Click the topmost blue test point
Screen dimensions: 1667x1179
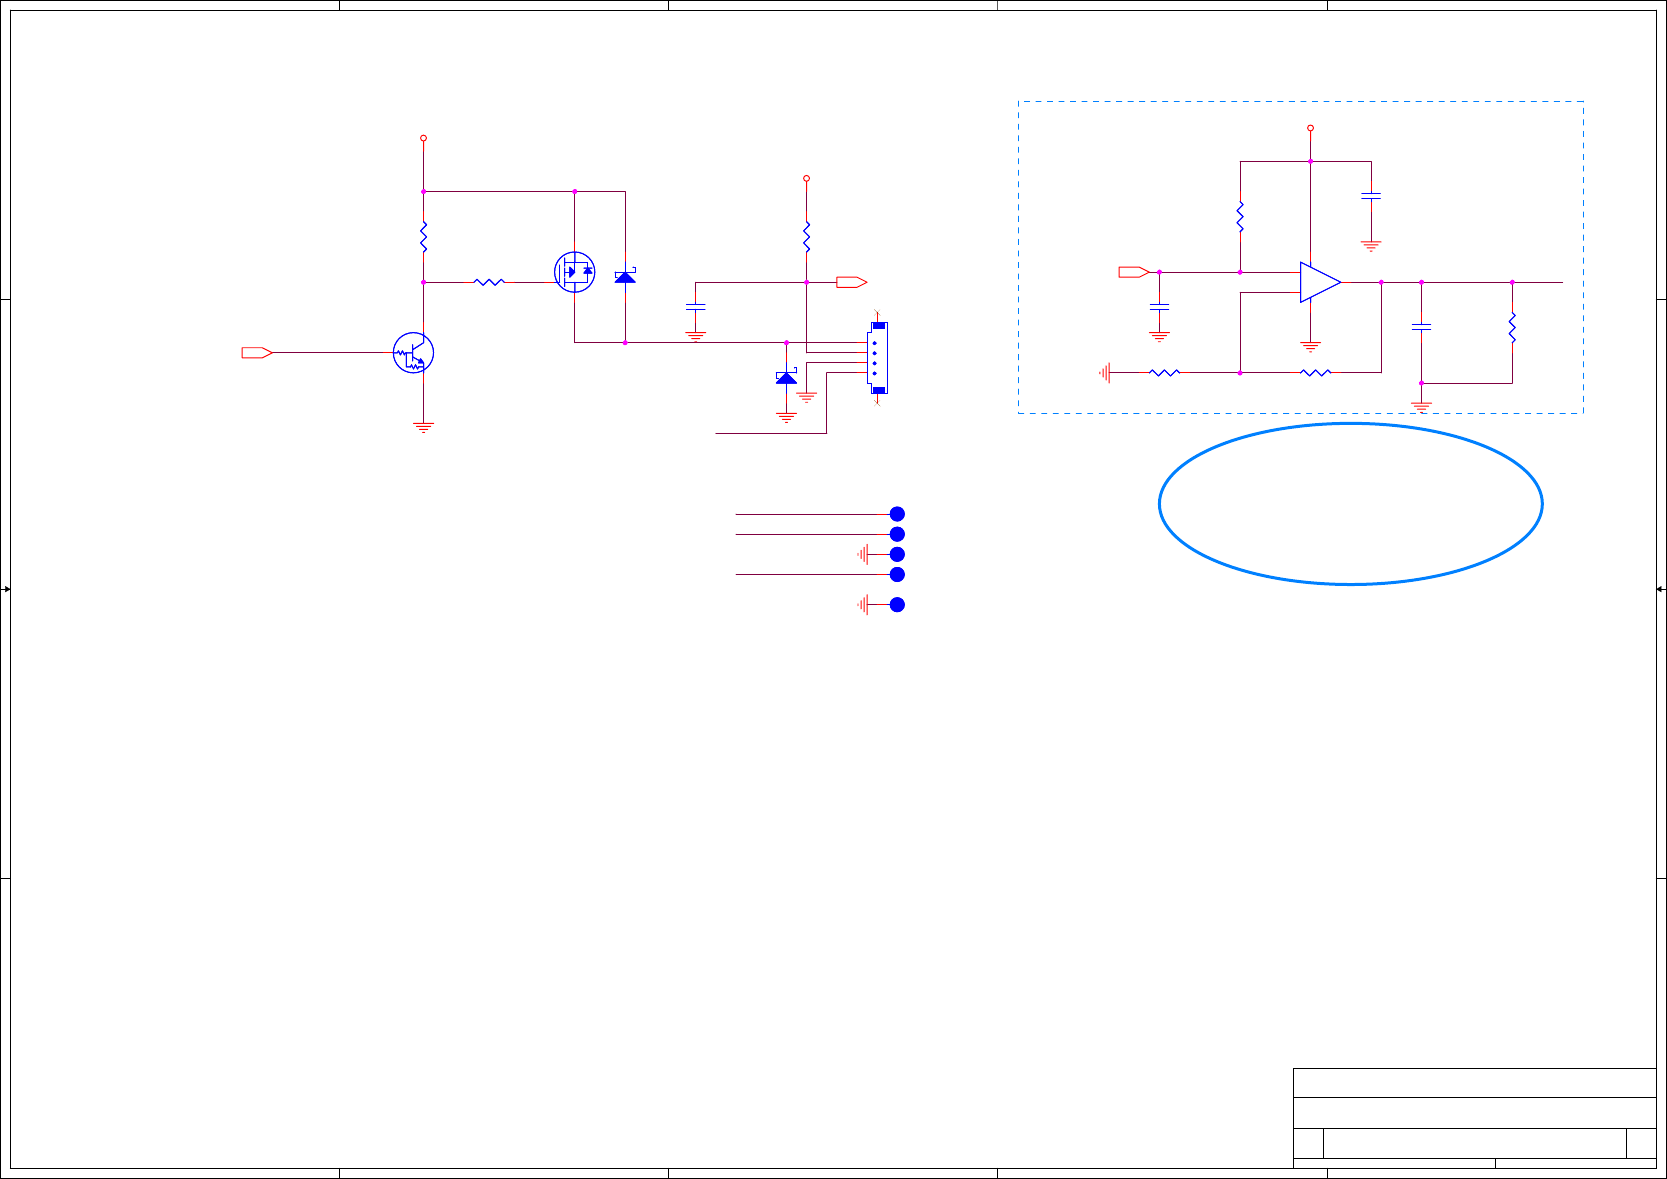[897, 514]
